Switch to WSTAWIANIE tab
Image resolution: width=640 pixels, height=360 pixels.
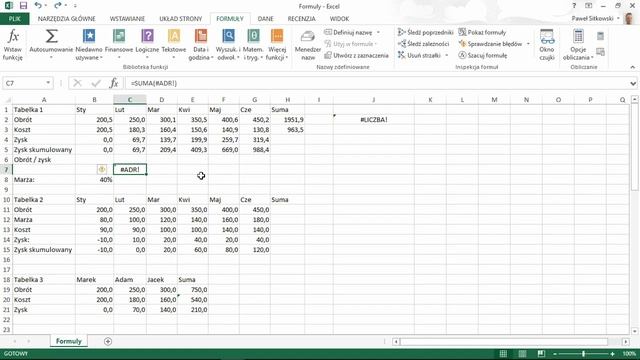[127, 19]
